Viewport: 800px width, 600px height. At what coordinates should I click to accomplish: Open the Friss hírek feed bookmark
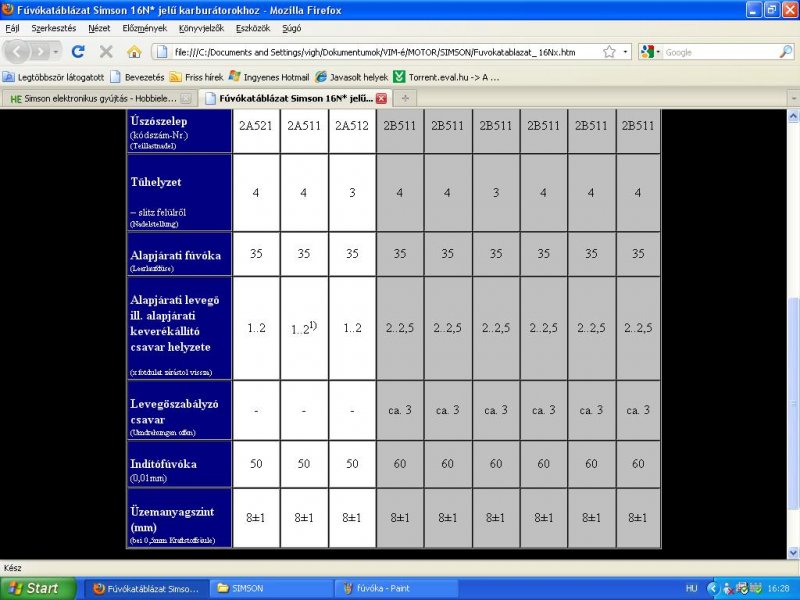196,77
